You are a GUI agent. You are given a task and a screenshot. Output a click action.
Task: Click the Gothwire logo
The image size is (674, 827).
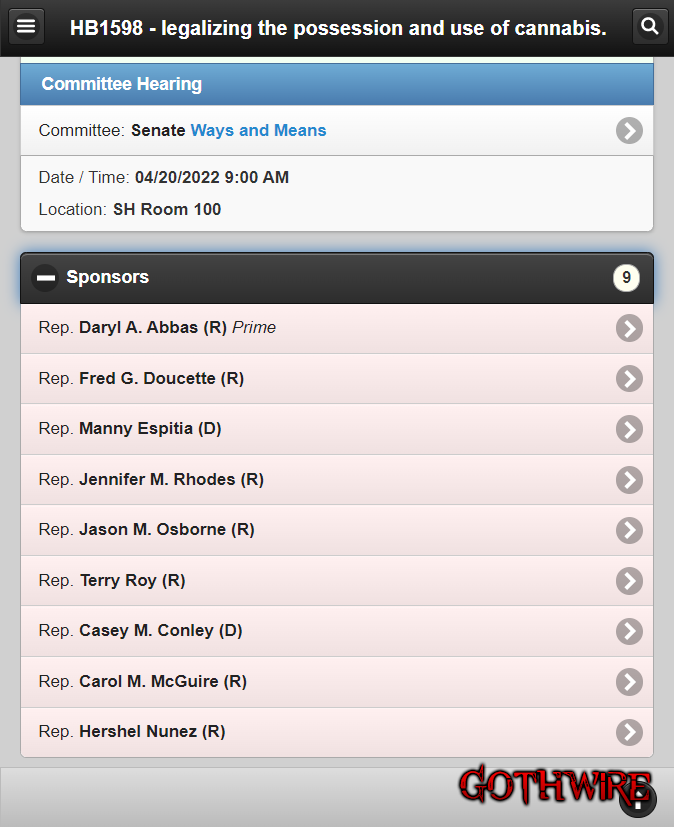[555, 785]
